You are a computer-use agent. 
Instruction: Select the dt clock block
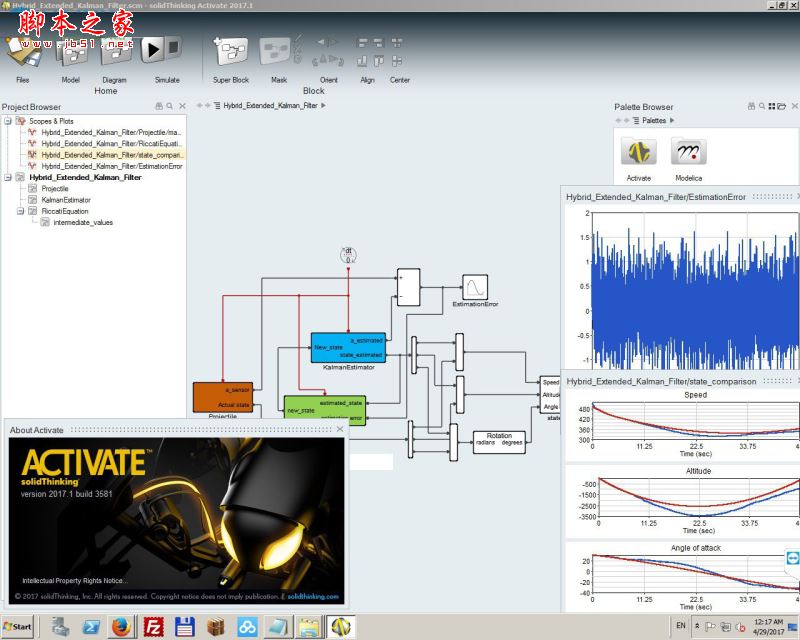point(348,255)
